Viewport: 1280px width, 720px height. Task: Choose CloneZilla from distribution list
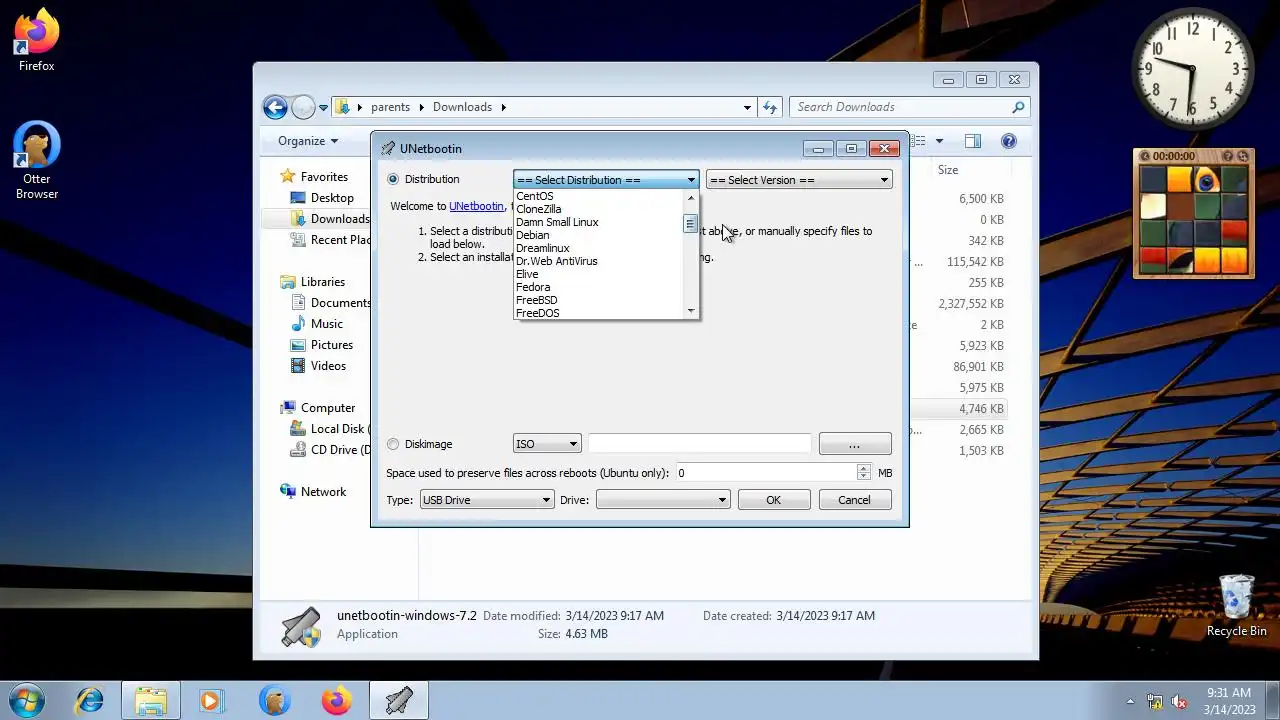pyautogui.click(x=599, y=209)
